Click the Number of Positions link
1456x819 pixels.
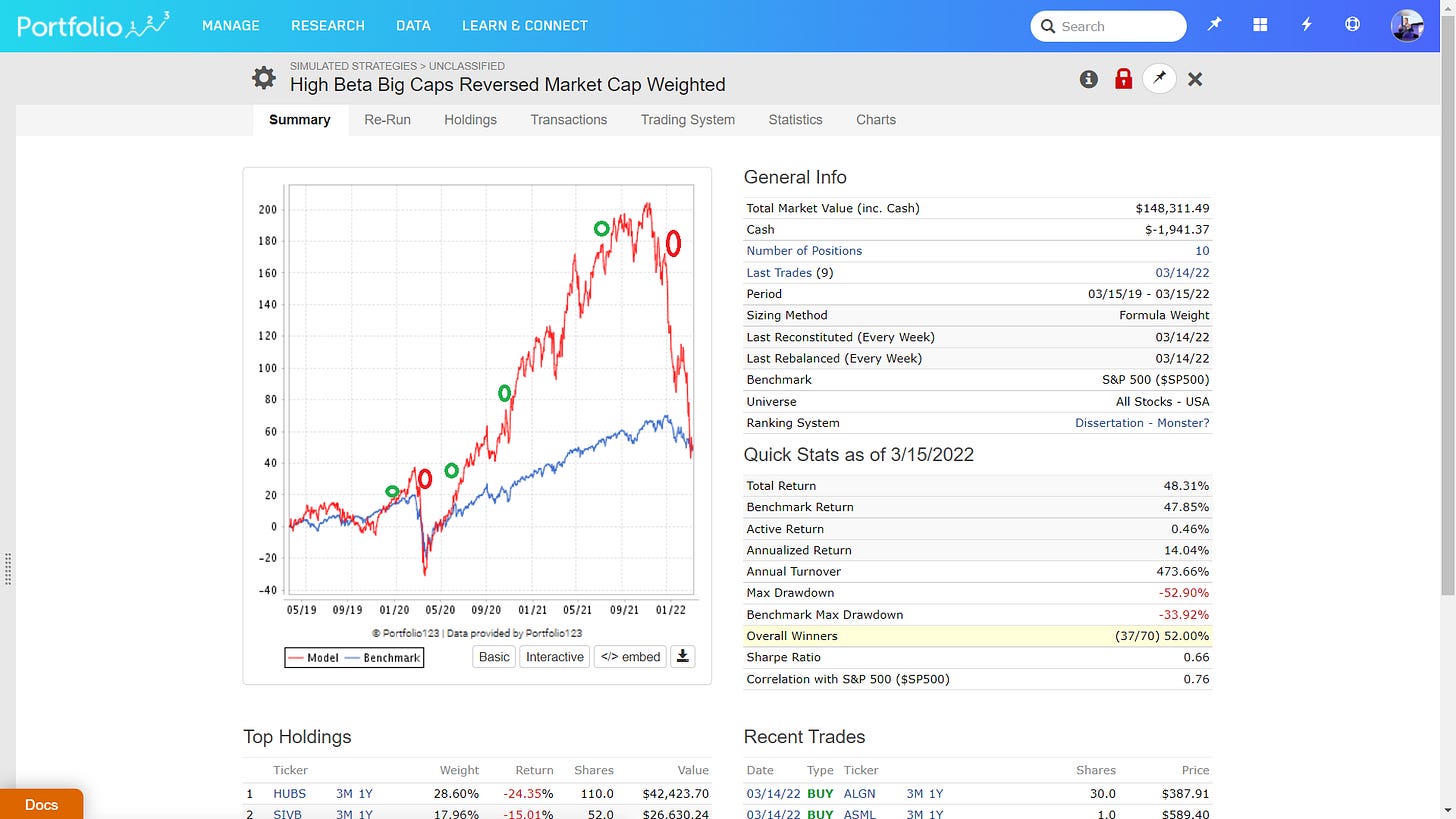(x=804, y=251)
